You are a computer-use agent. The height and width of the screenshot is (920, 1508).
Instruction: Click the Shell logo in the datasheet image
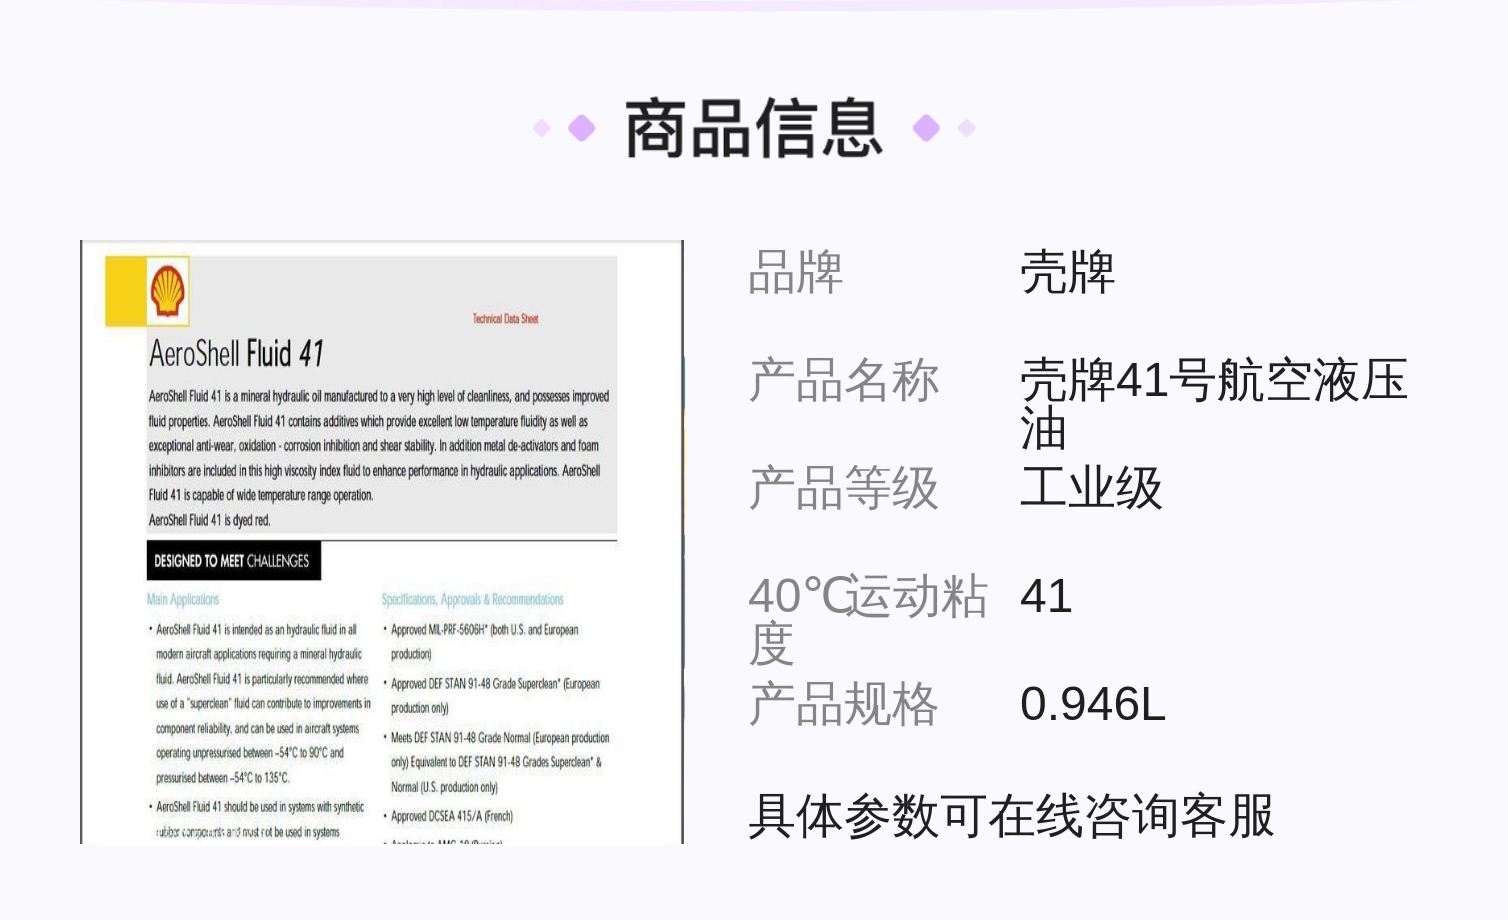pyautogui.click(x=168, y=291)
